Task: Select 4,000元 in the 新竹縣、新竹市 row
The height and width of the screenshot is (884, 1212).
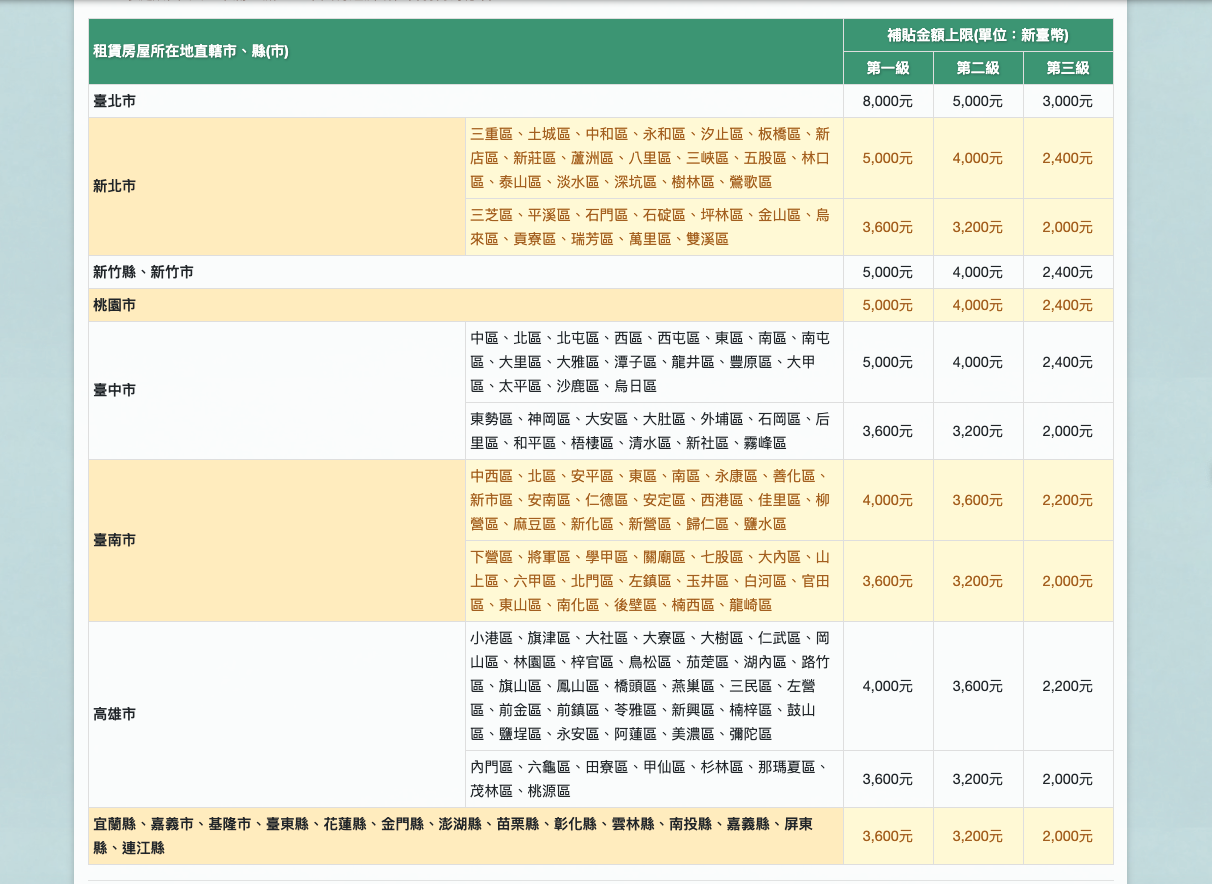Action: [978, 272]
